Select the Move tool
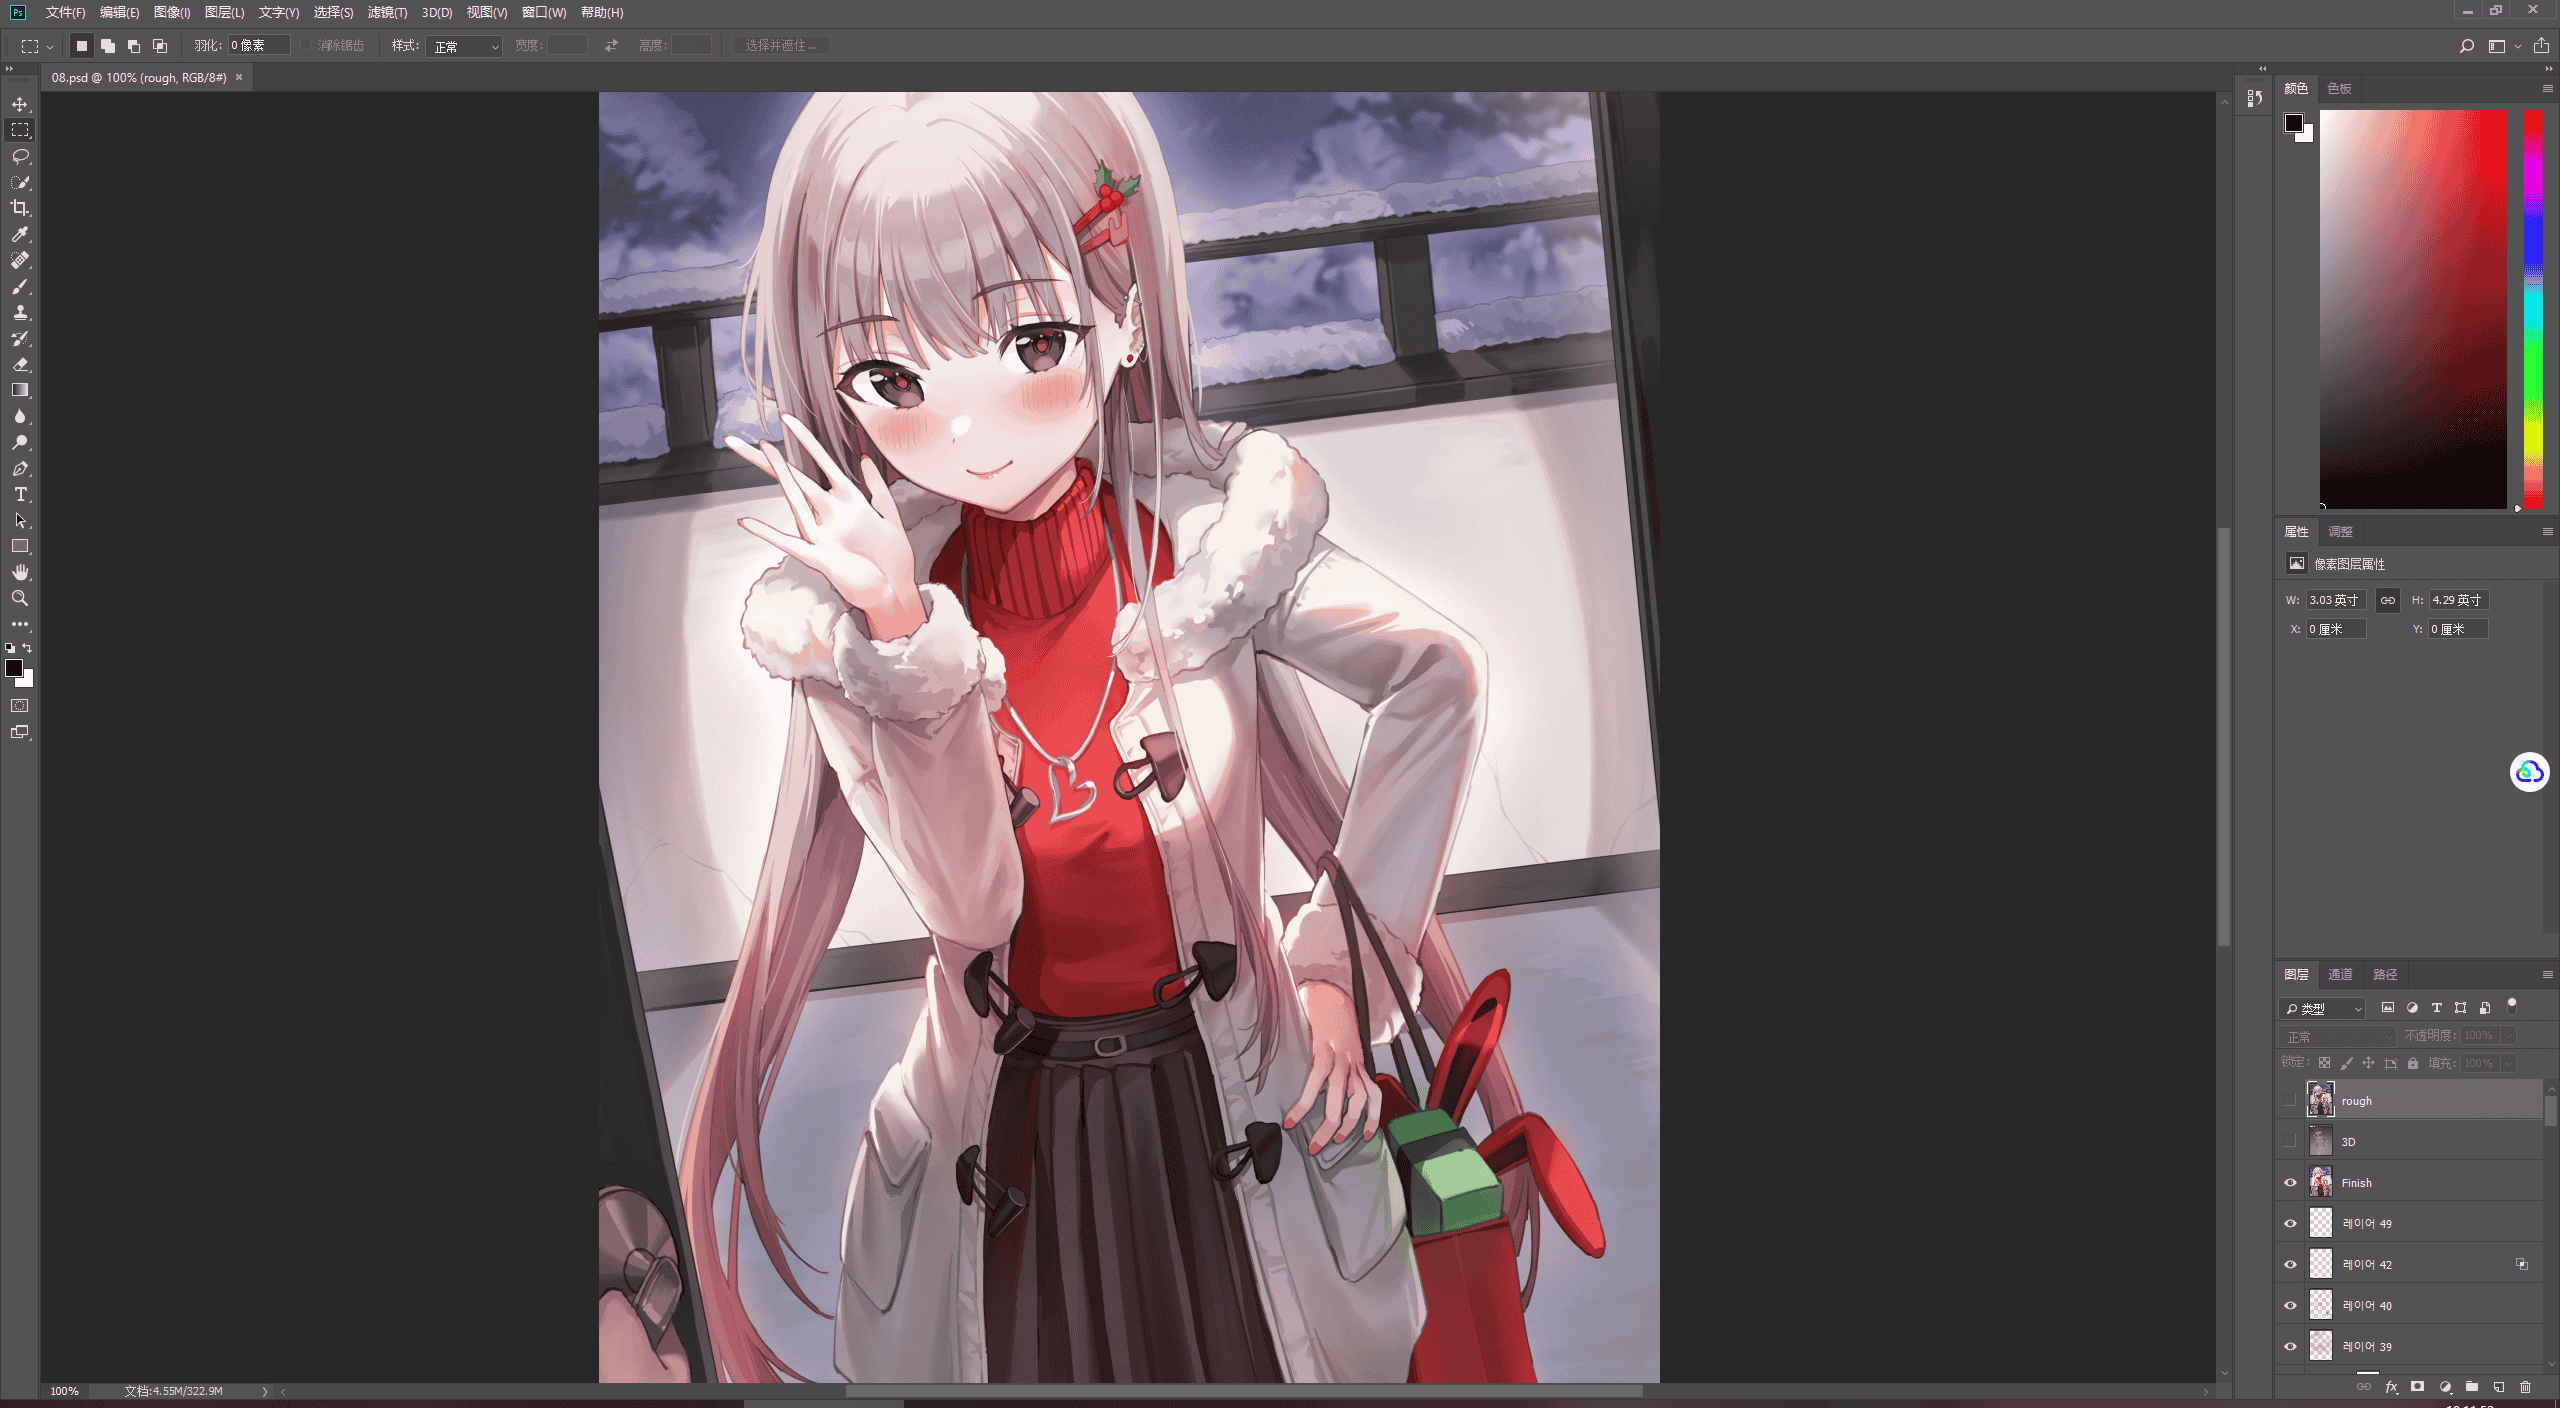Image resolution: width=2560 pixels, height=1408 pixels. coord(20,104)
